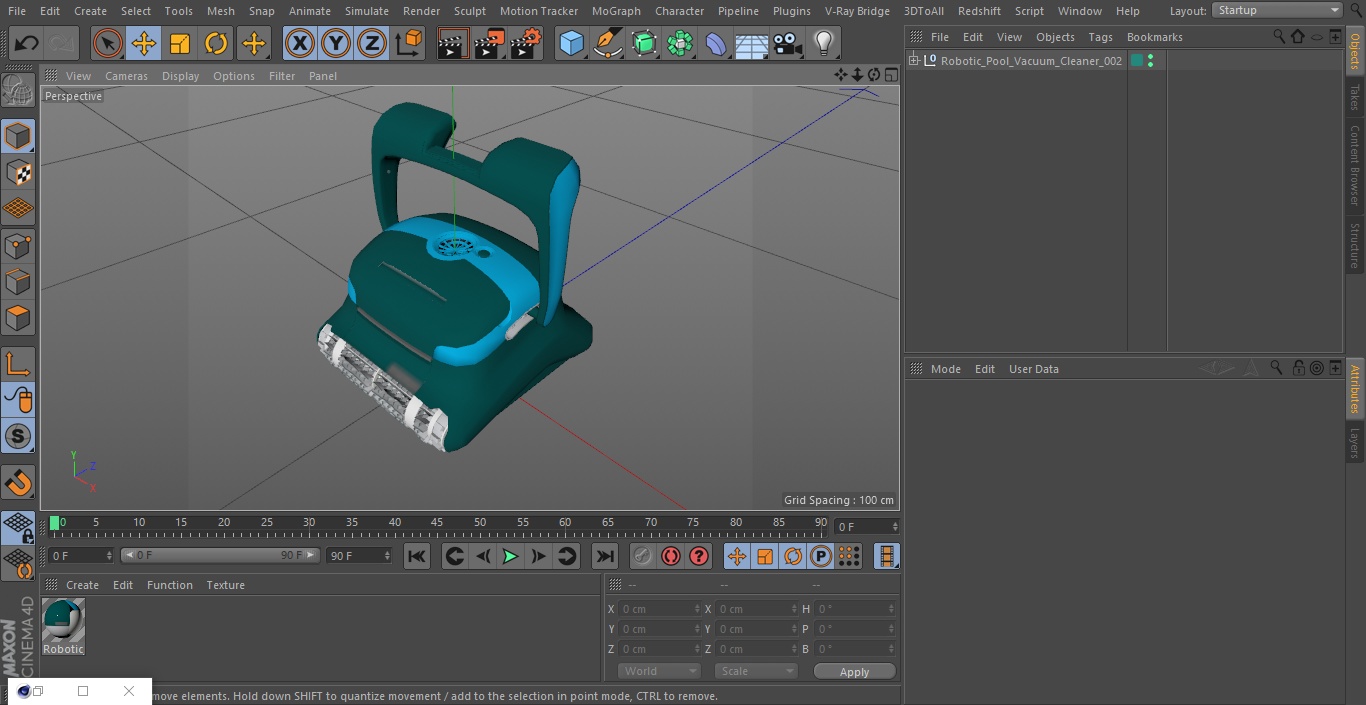Switch to Layers side tab
Image resolution: width=1366 pixels, height=705 pixels.
[x=1355, y=443]
